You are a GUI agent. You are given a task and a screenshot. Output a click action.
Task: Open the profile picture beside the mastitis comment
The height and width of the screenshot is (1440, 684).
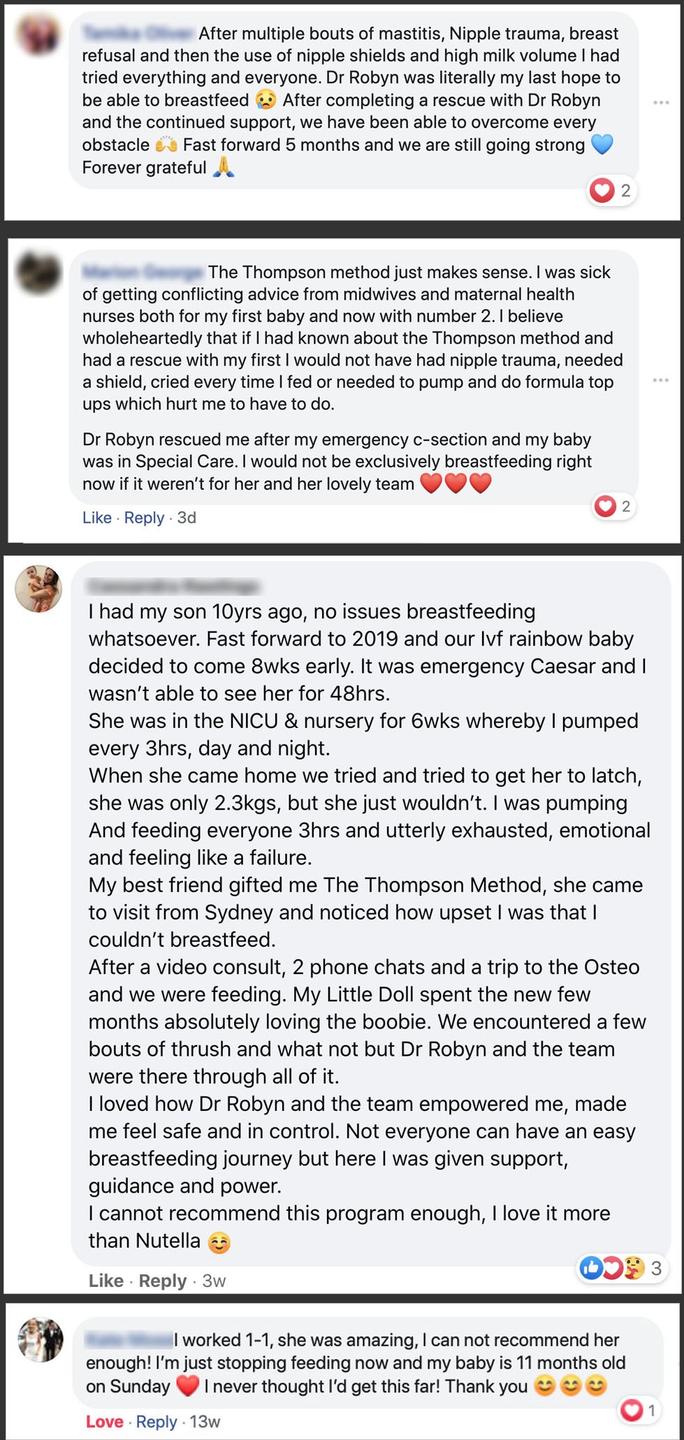coord(38,35)
